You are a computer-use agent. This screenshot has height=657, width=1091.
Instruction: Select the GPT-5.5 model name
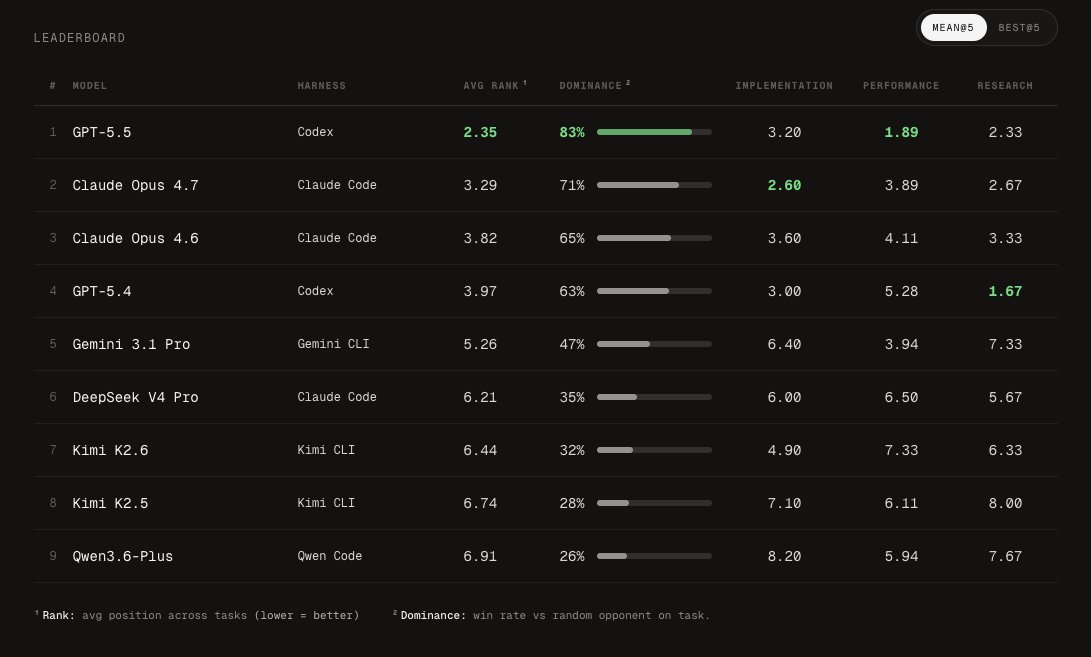tap(102, 132)
